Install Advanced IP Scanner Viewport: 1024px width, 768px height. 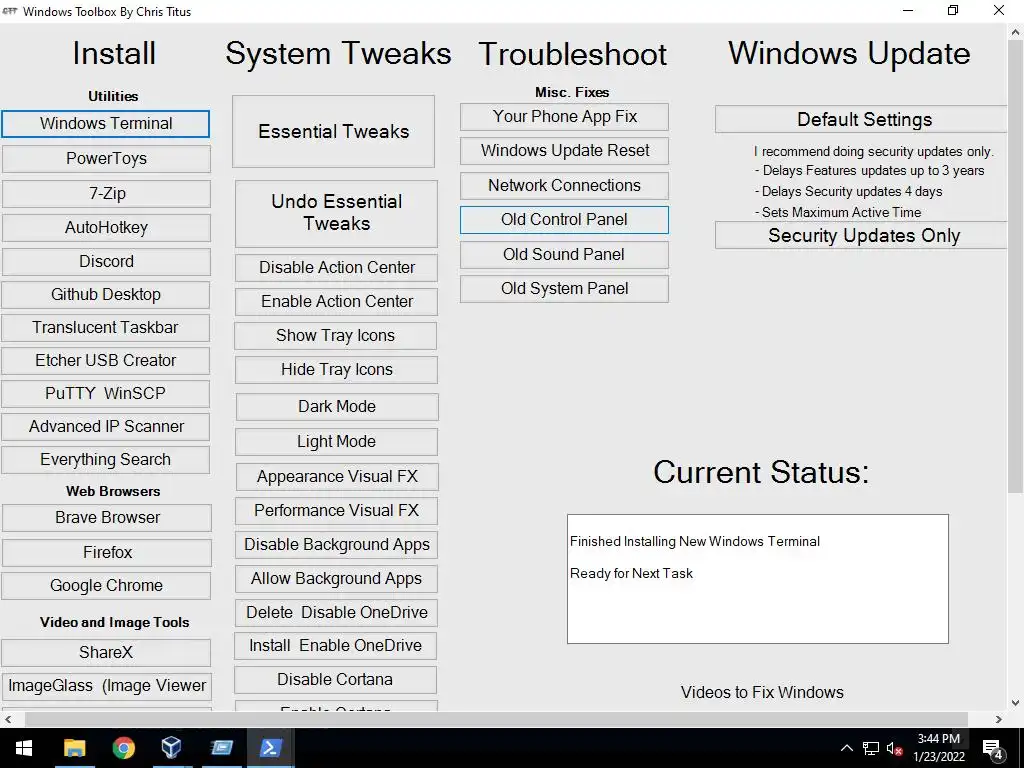point(106,426)
